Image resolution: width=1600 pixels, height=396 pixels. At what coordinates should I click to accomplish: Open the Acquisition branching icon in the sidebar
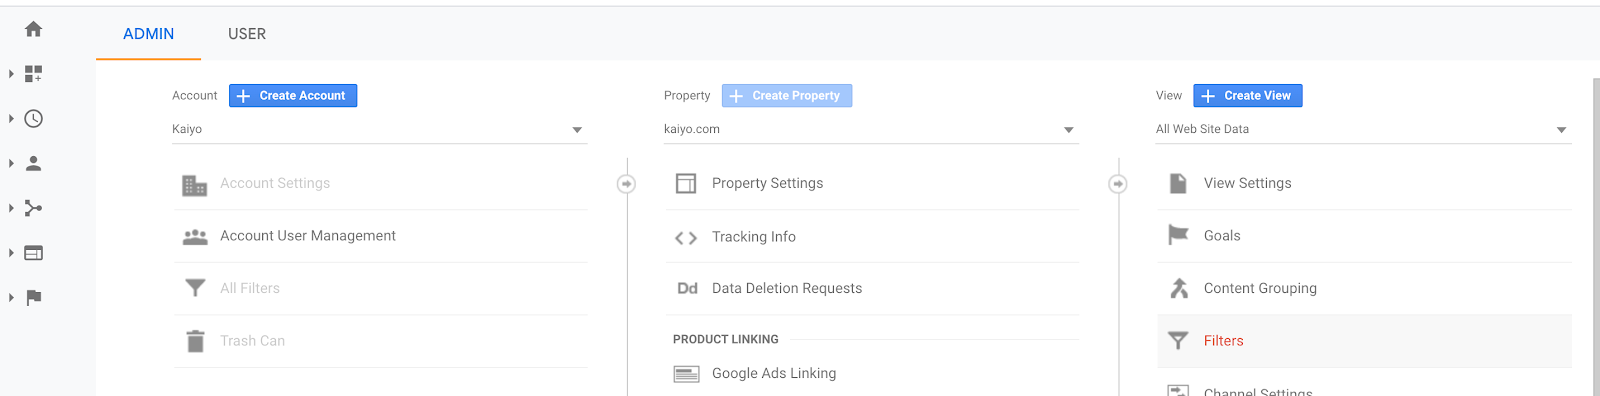pos(33,208)
